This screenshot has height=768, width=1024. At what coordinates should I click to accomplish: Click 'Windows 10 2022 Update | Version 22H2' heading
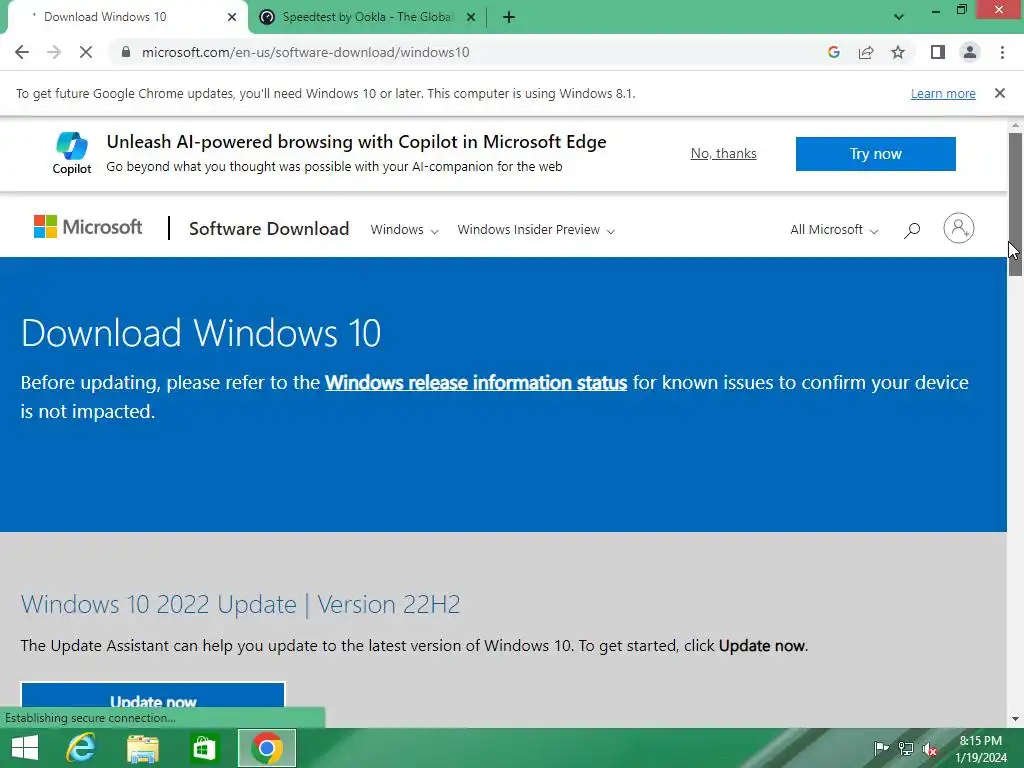click(x=240, y=604)
